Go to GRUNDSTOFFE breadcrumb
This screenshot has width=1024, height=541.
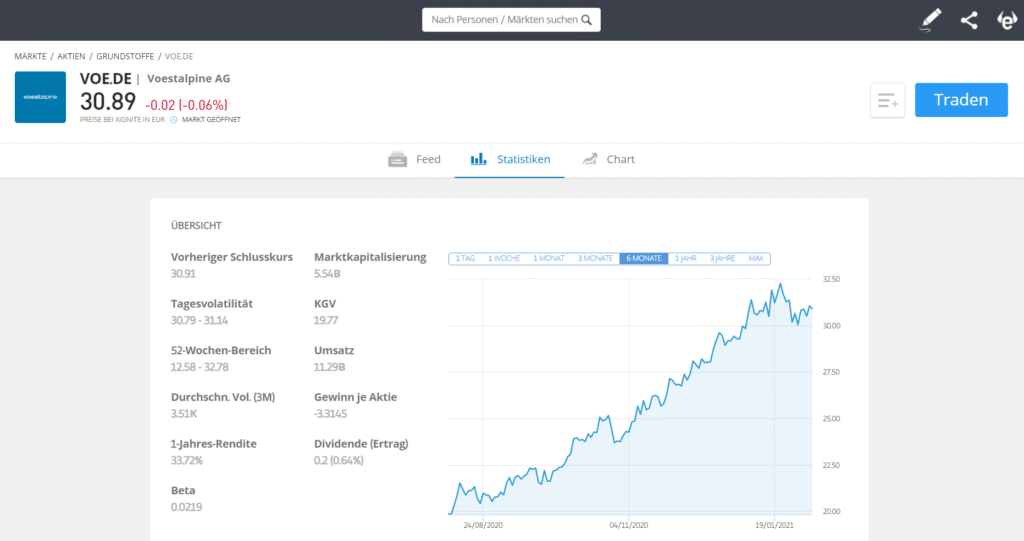click(x=125, y=56)
